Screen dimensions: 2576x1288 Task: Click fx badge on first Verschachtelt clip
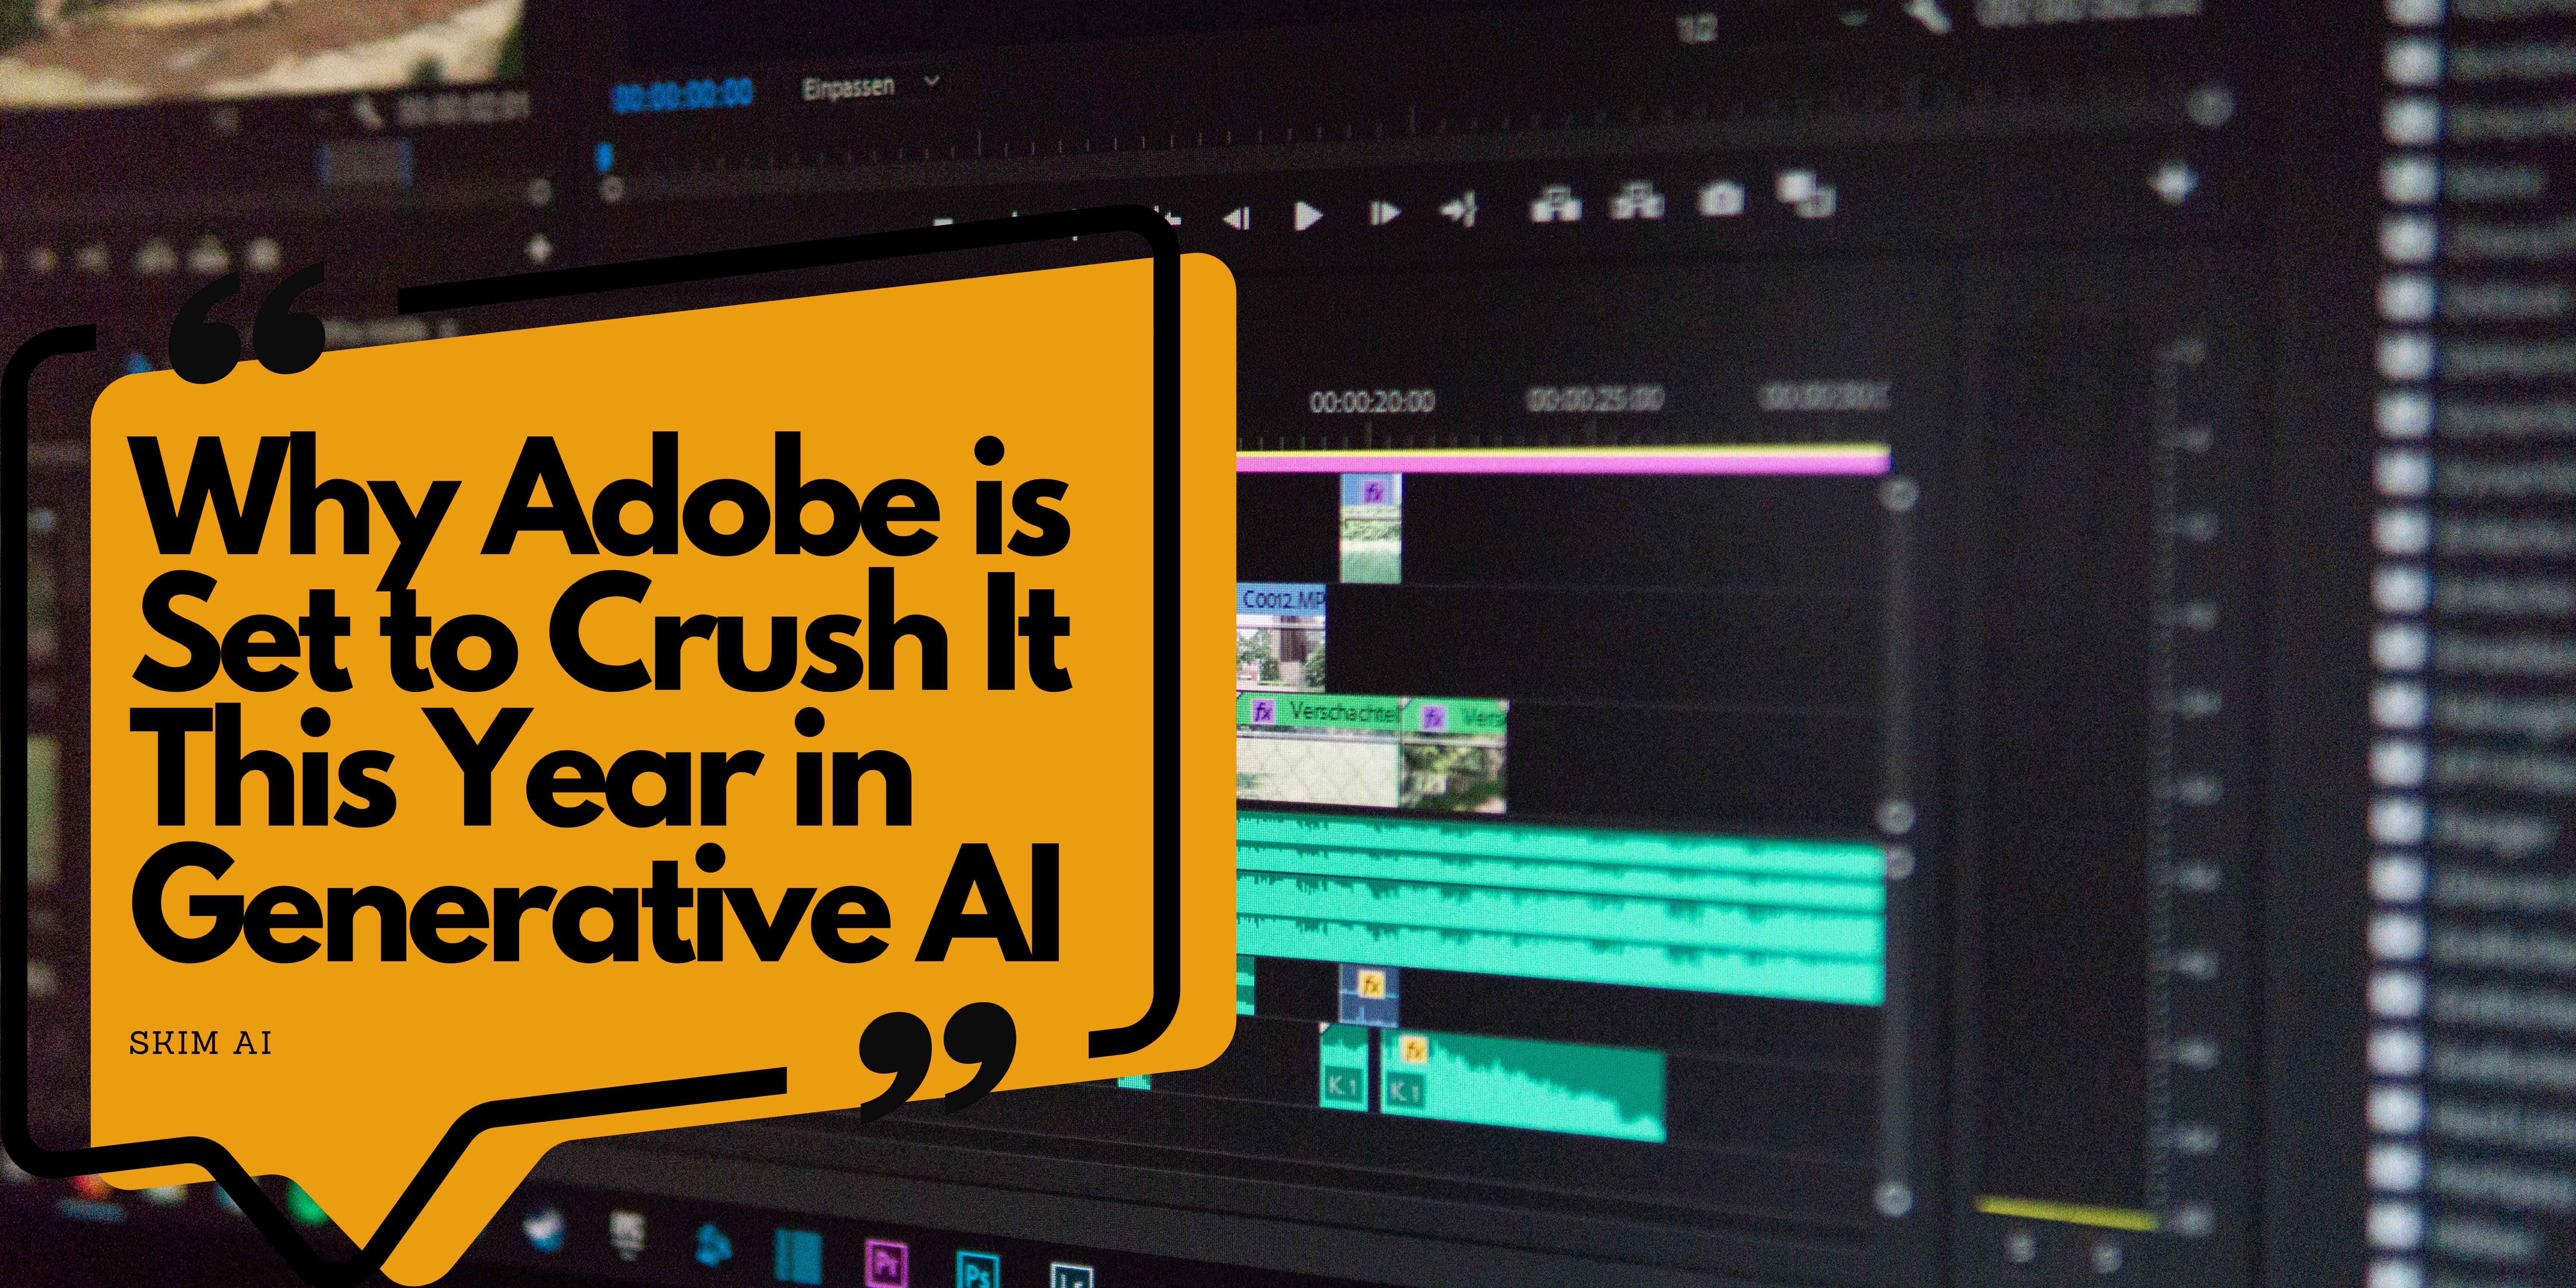click(x=1264, y=712)
